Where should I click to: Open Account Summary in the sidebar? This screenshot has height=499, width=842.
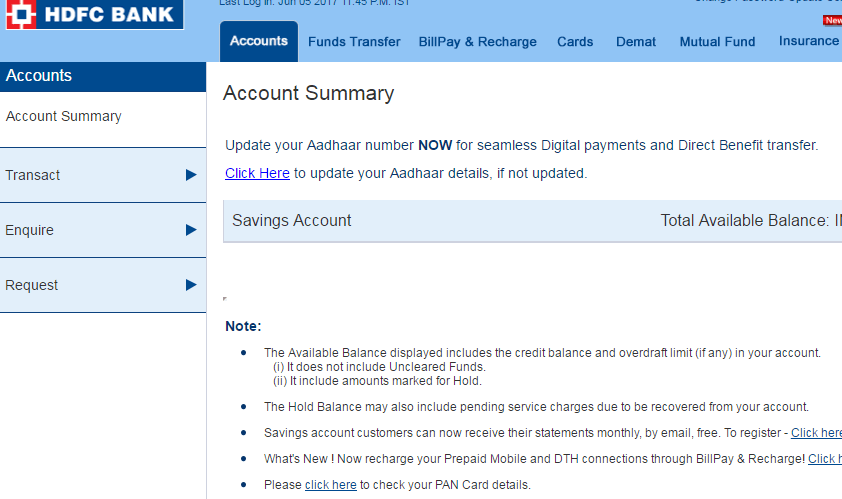click(x=64, y=116)
